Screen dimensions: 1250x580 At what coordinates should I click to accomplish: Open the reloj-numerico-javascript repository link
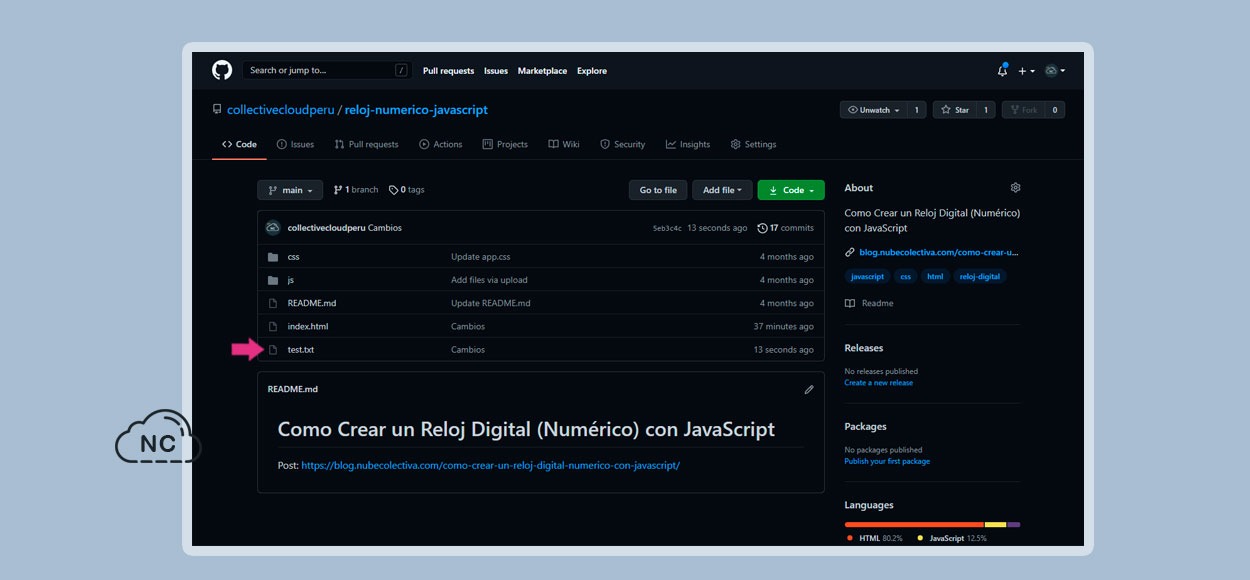point(416,110)
